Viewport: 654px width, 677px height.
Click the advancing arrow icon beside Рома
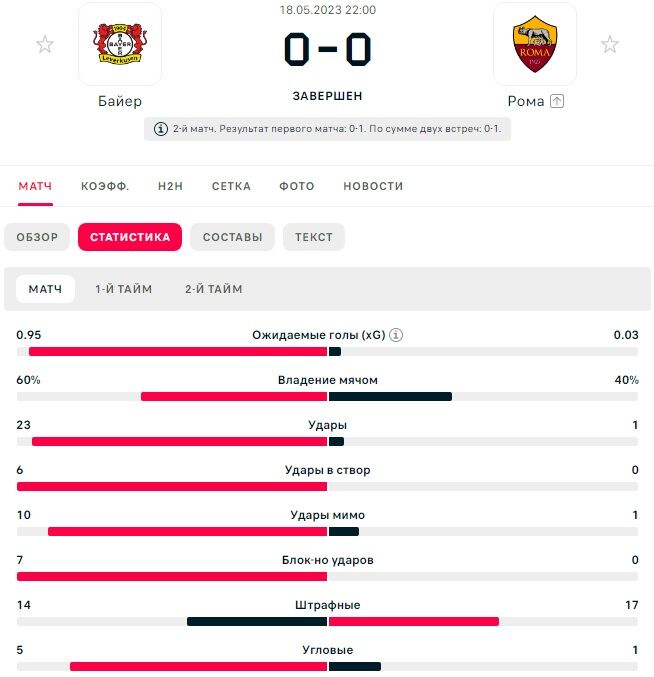pos(558,101)
